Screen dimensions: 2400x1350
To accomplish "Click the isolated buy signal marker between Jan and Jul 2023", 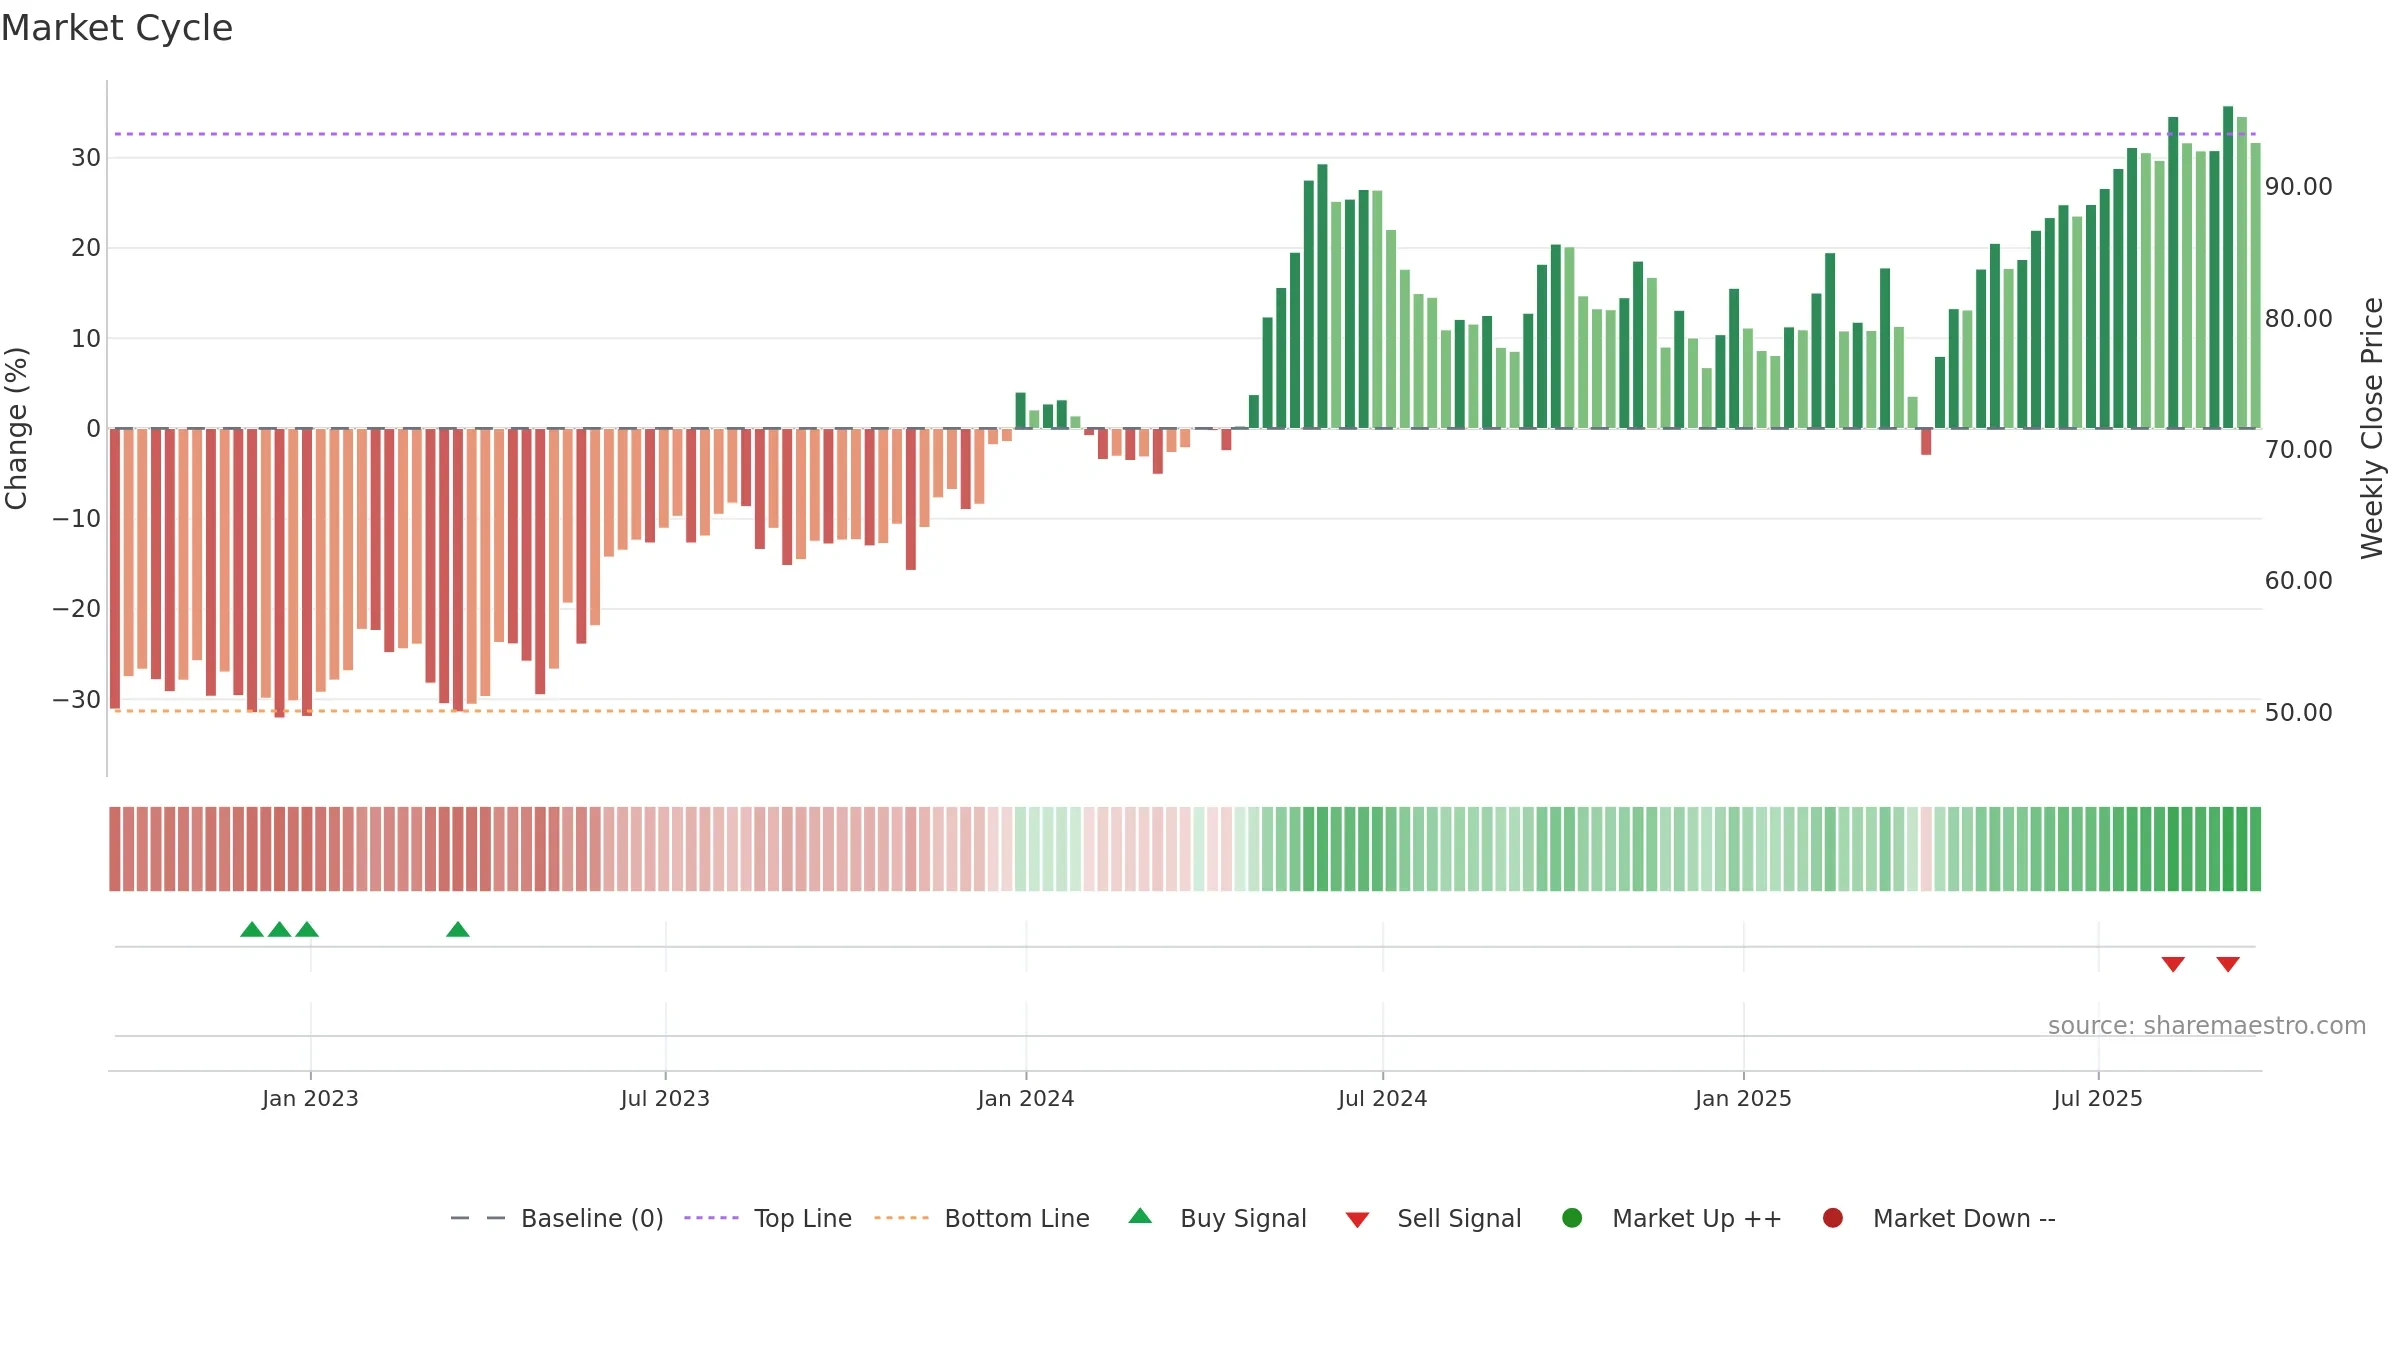I will pyautogui.click(x=458, y=930).
